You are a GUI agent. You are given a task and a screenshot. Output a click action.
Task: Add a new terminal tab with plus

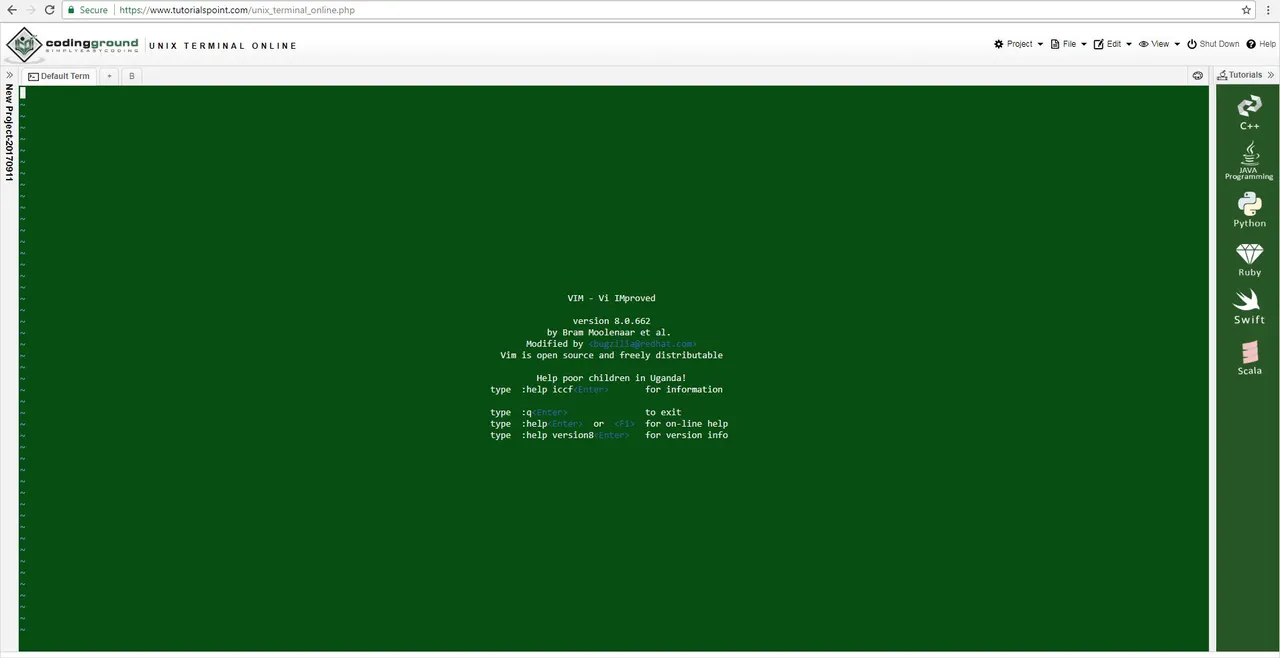coord(109,76)
